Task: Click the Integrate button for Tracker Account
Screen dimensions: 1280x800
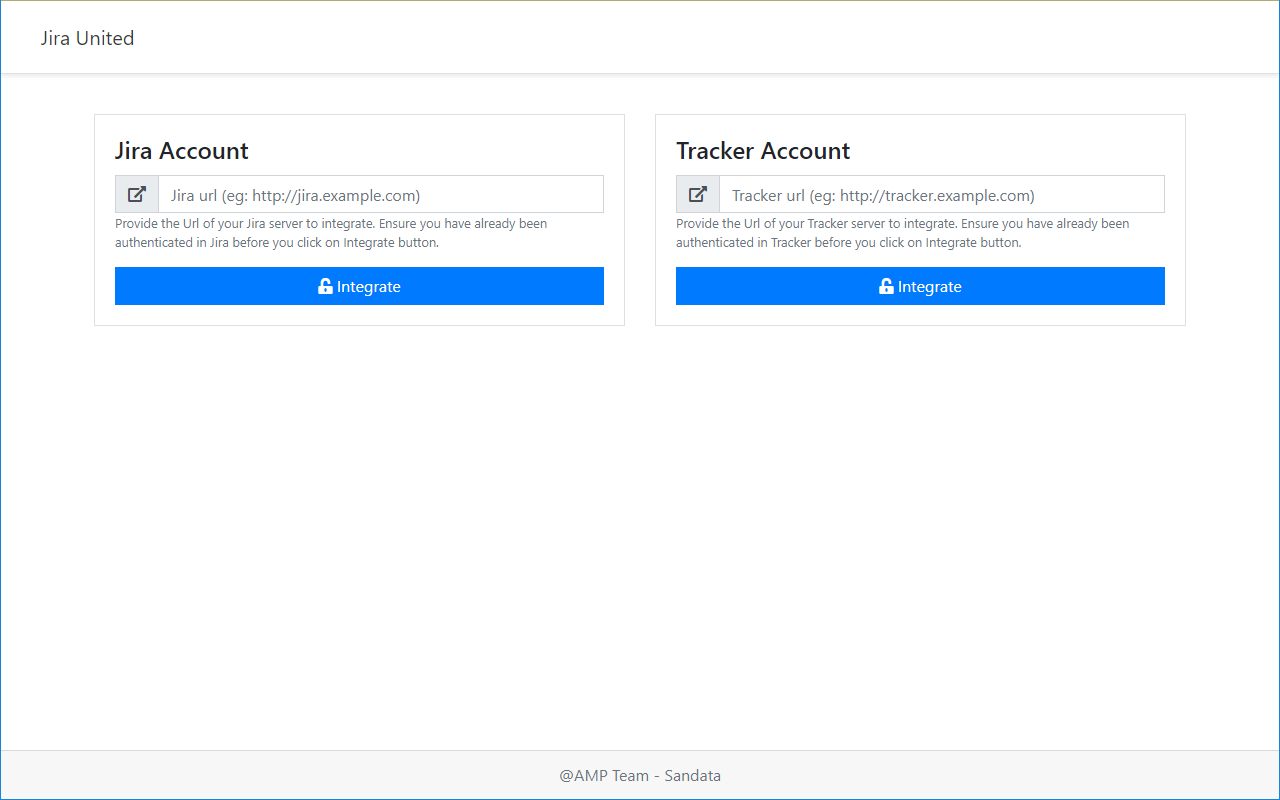Action: (x=920, y=286)
